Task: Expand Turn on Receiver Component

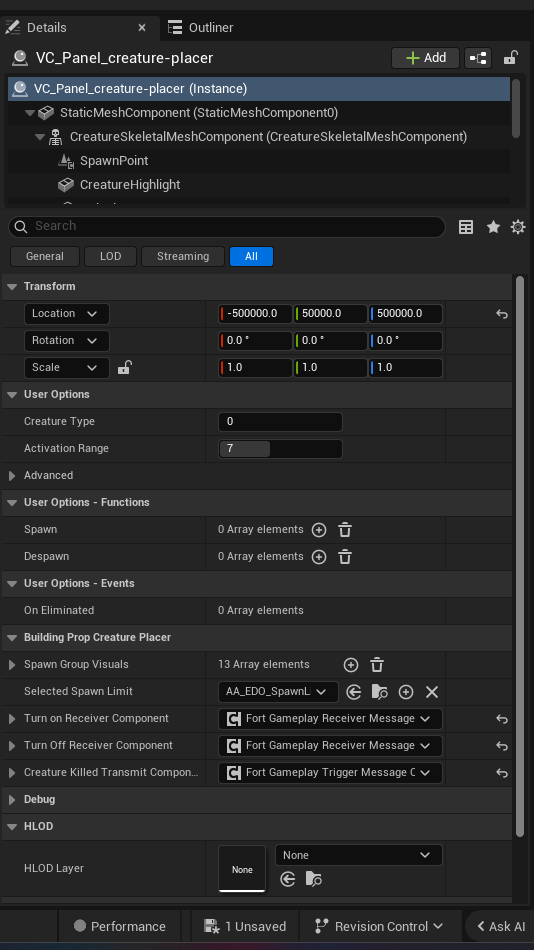Action: point(12,719)
